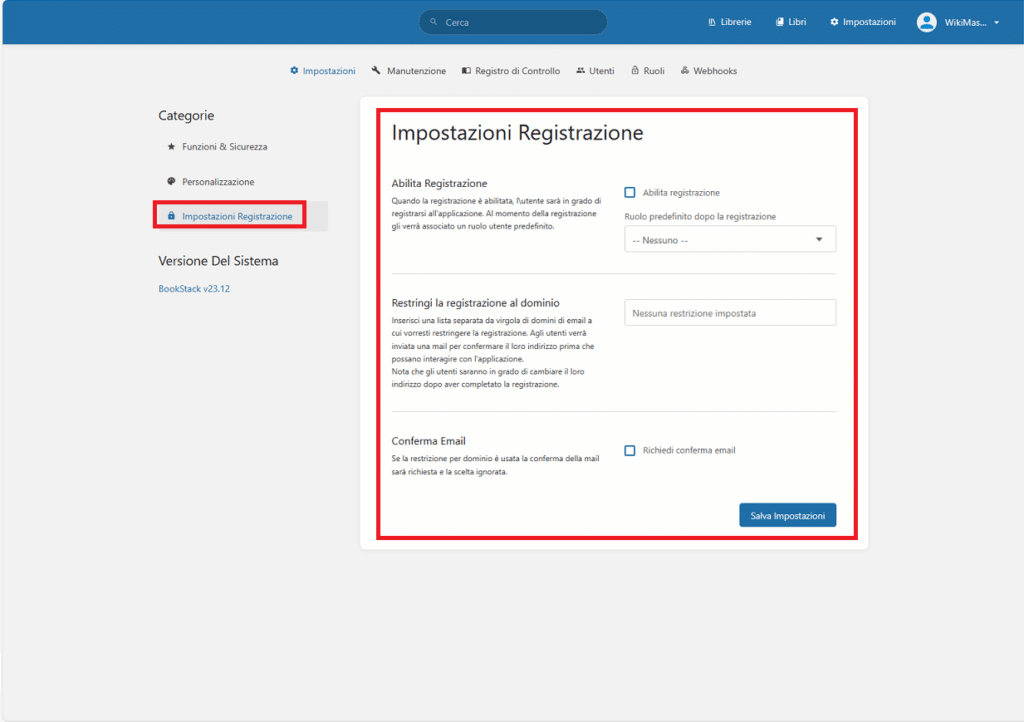Click the domain restriction input field
Image resolution: width=1024 pixels, height=722 pixels.
click(x=729, y=313)
